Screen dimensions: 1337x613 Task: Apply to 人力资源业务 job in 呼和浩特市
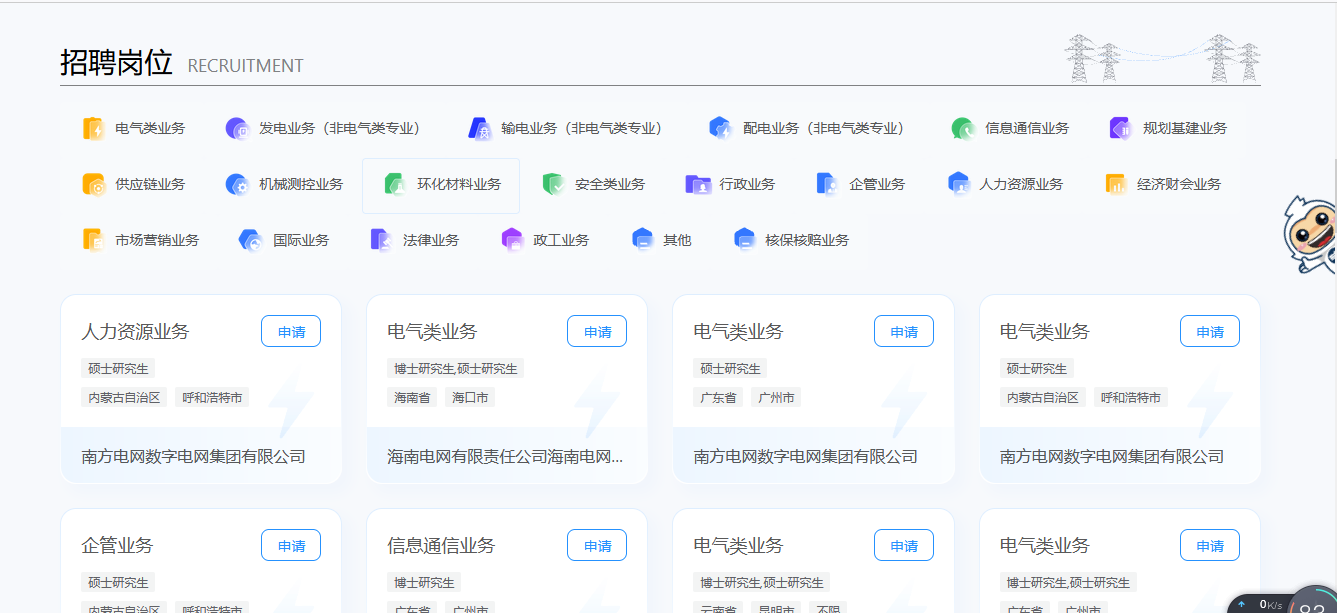tap(291, 331)
